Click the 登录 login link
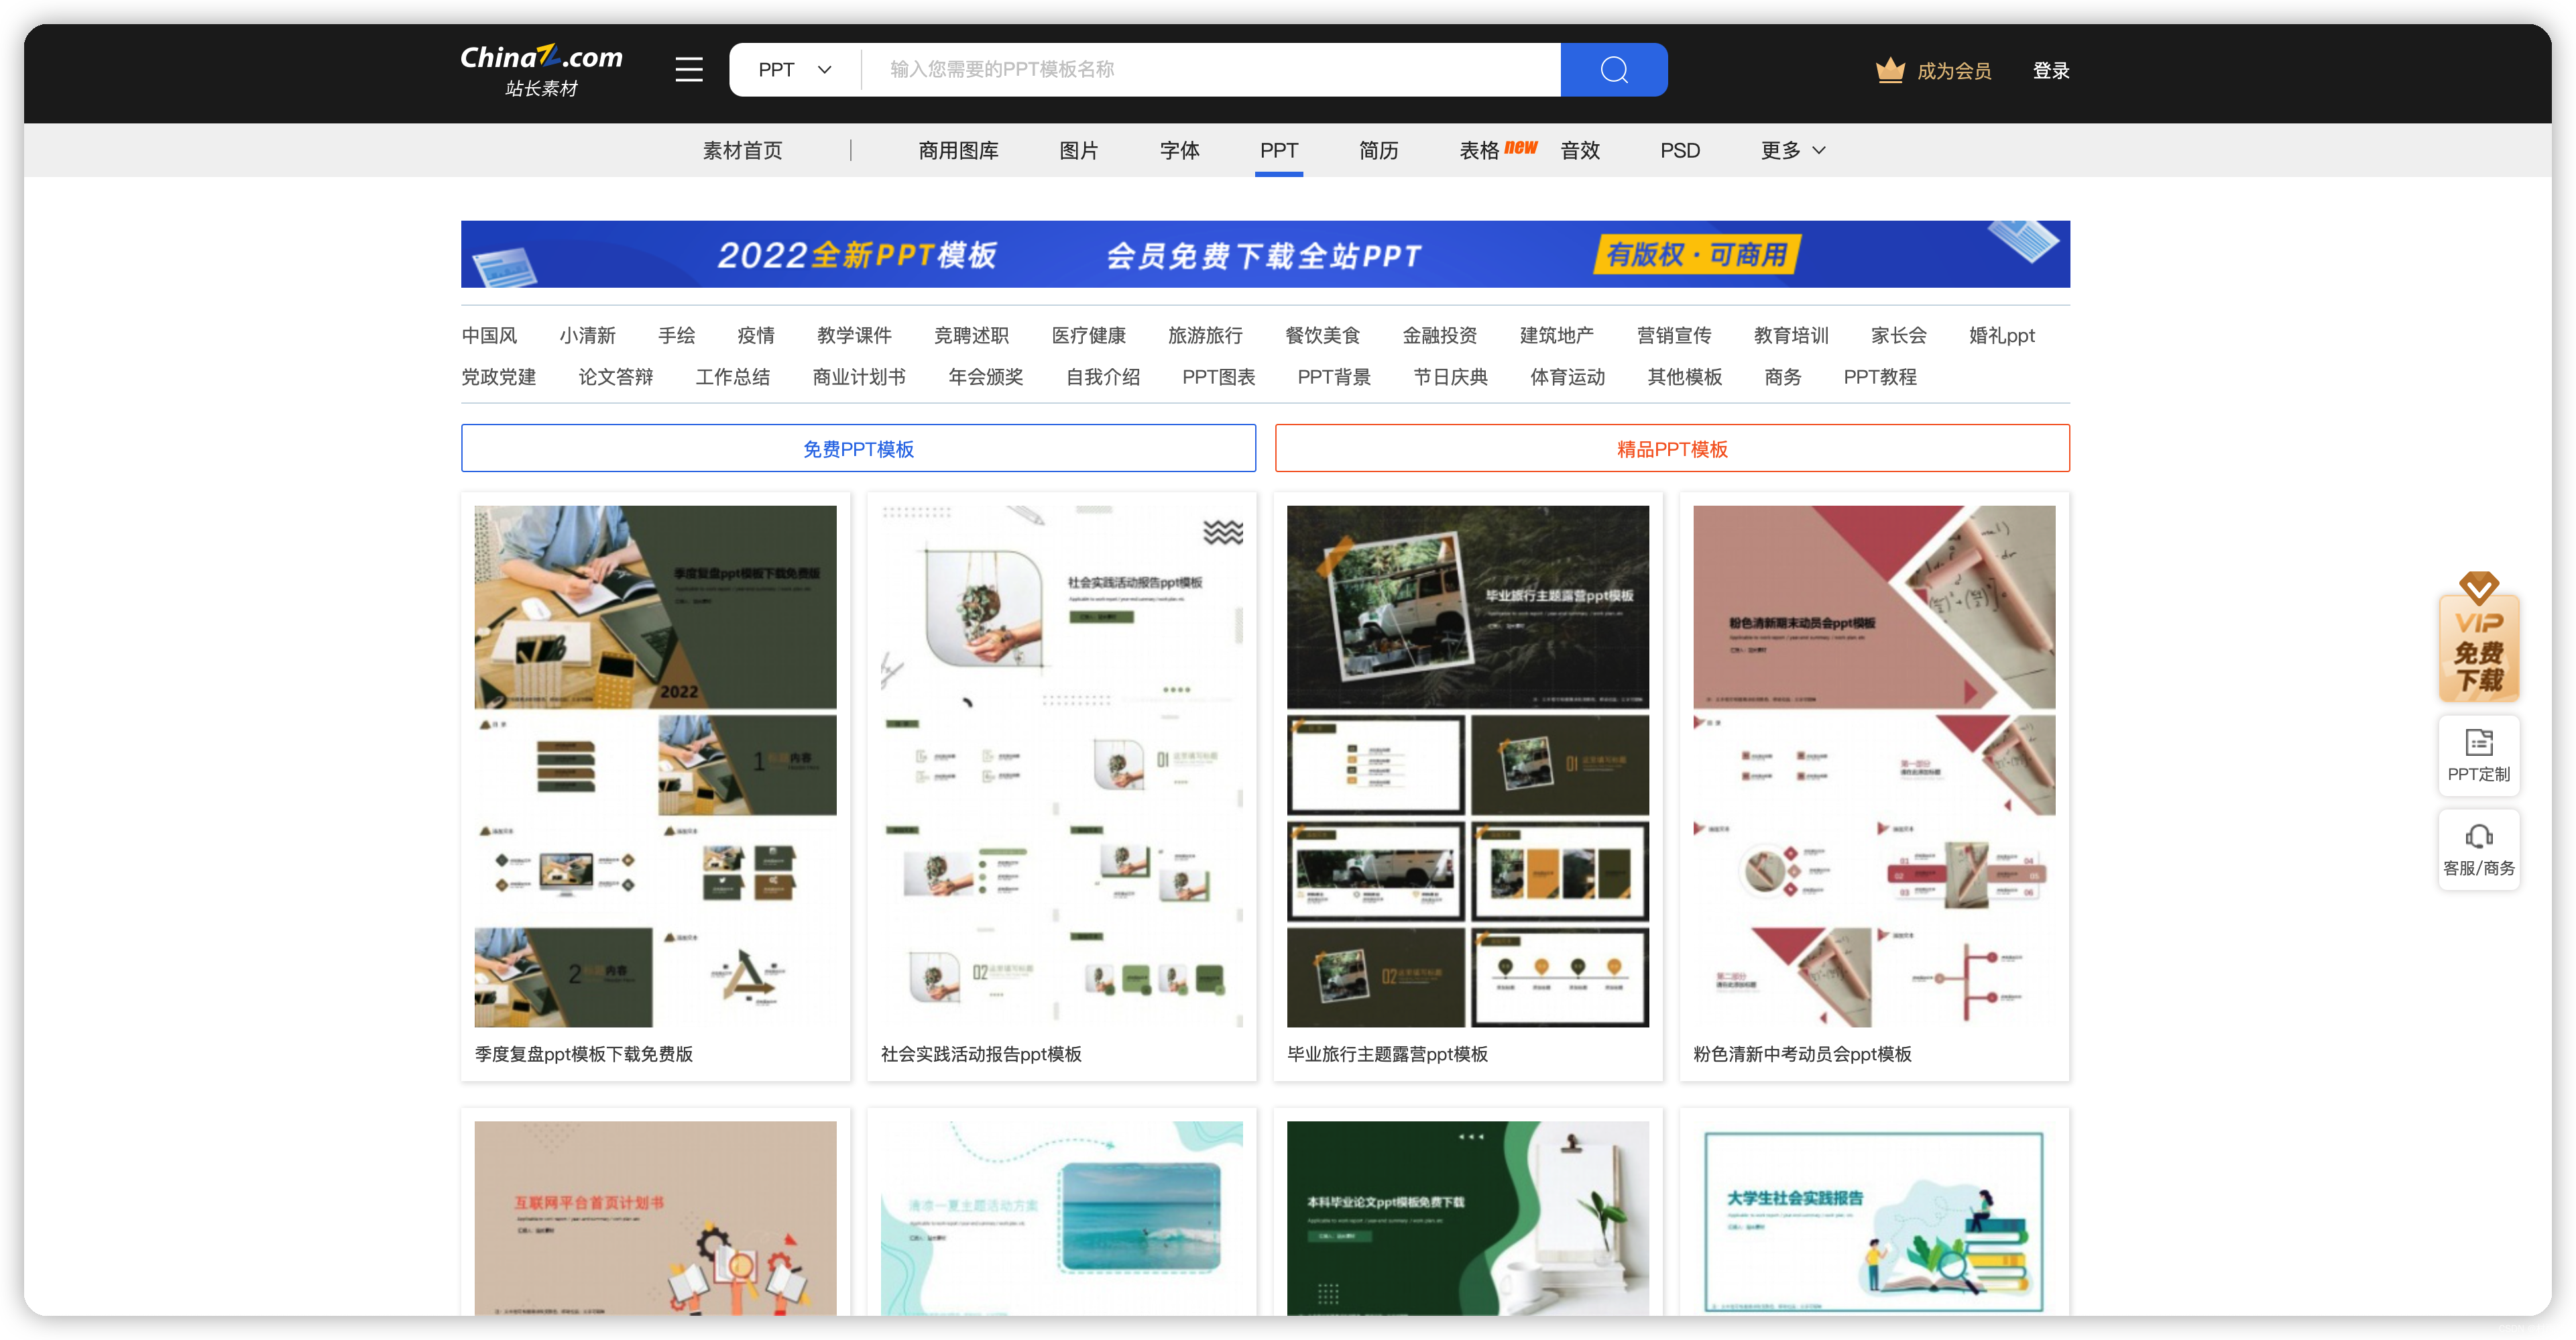 (2050, 70)
